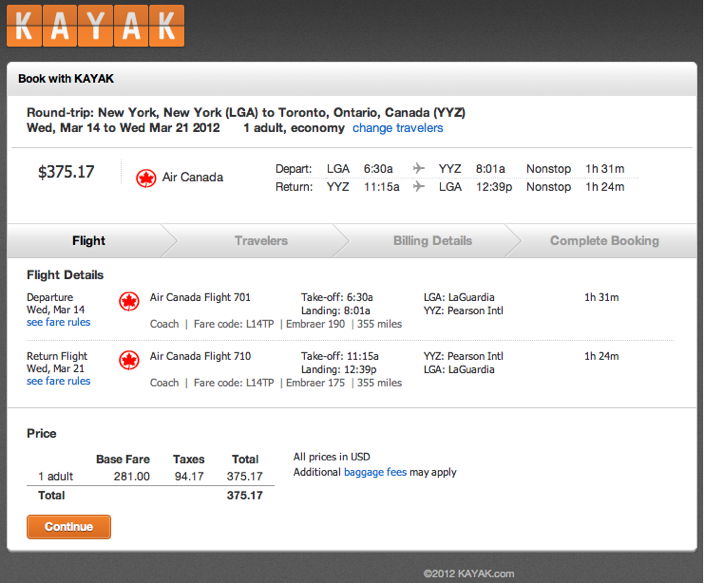The height and width of the screenshot is (583, 705).
Task: Click the Air Canada logo in the summary row
Action: 146,178
